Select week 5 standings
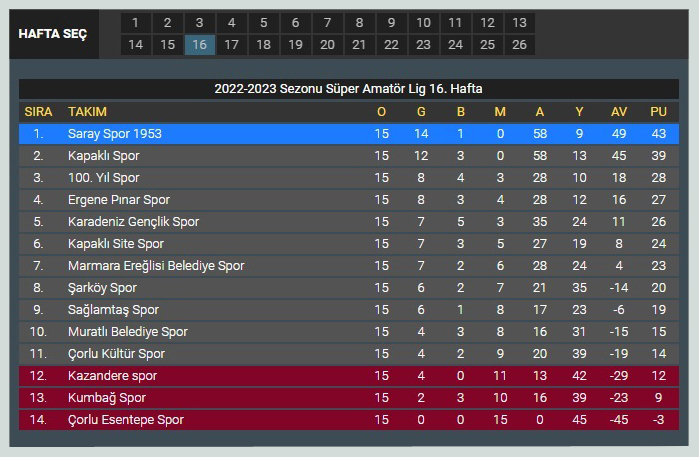The height and width of the screenshot is (457, 699). [263, 23]
